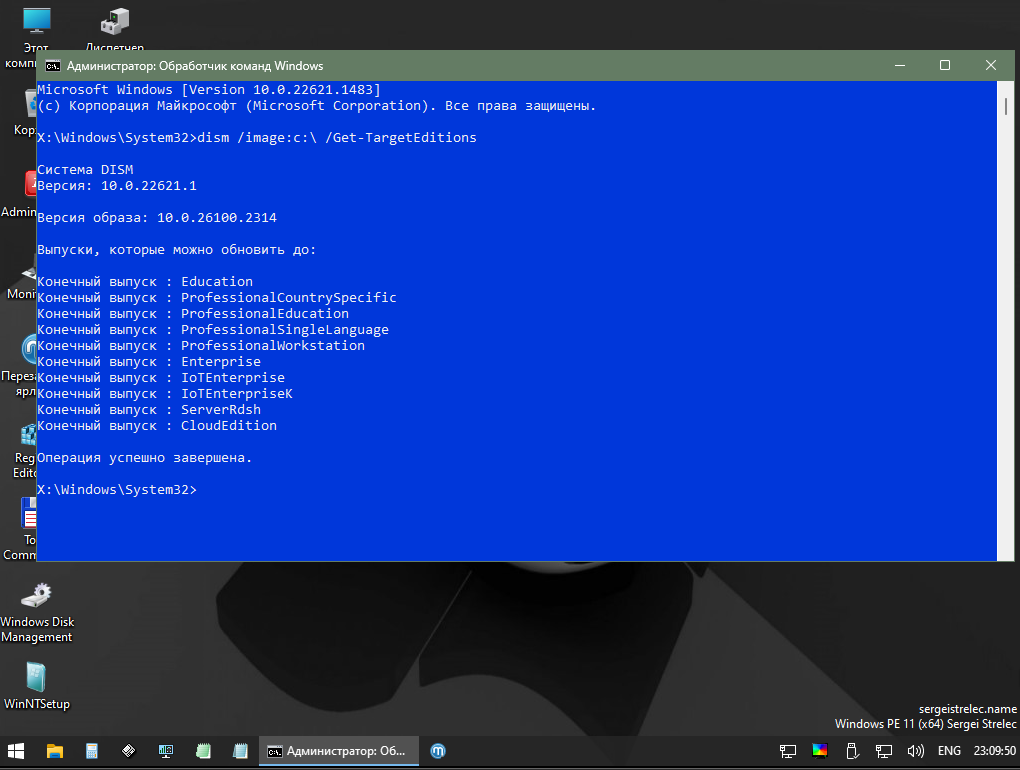This screenshot has height=770, width=1020.
Task: Open the Maxthon browser taskbar icon
Action: point(437,750)
